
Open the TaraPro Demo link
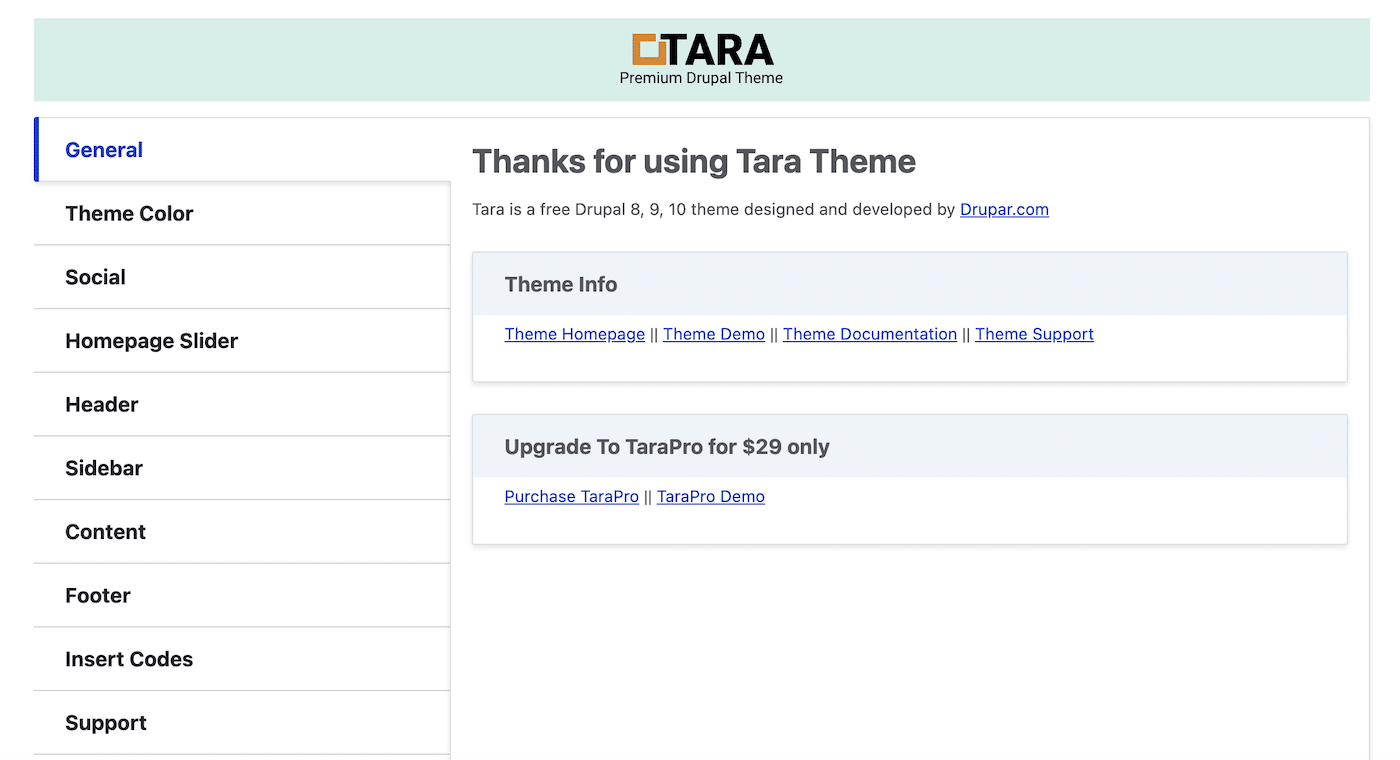pos(710,496)
